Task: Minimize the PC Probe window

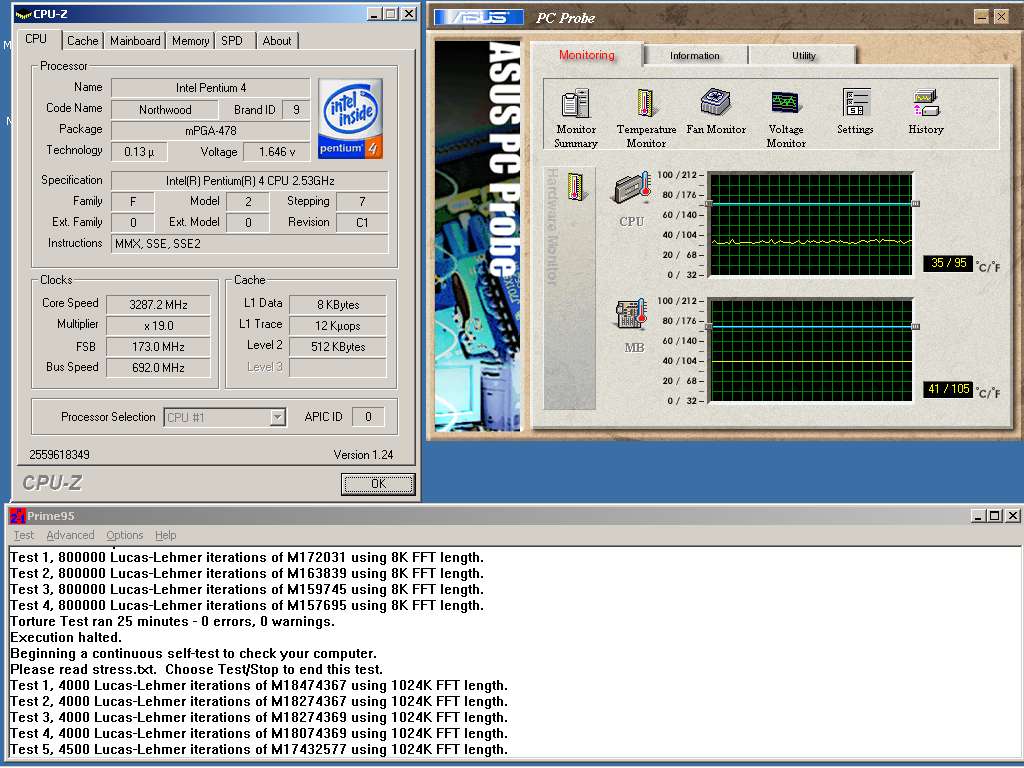Action: (x=981, y=17)
